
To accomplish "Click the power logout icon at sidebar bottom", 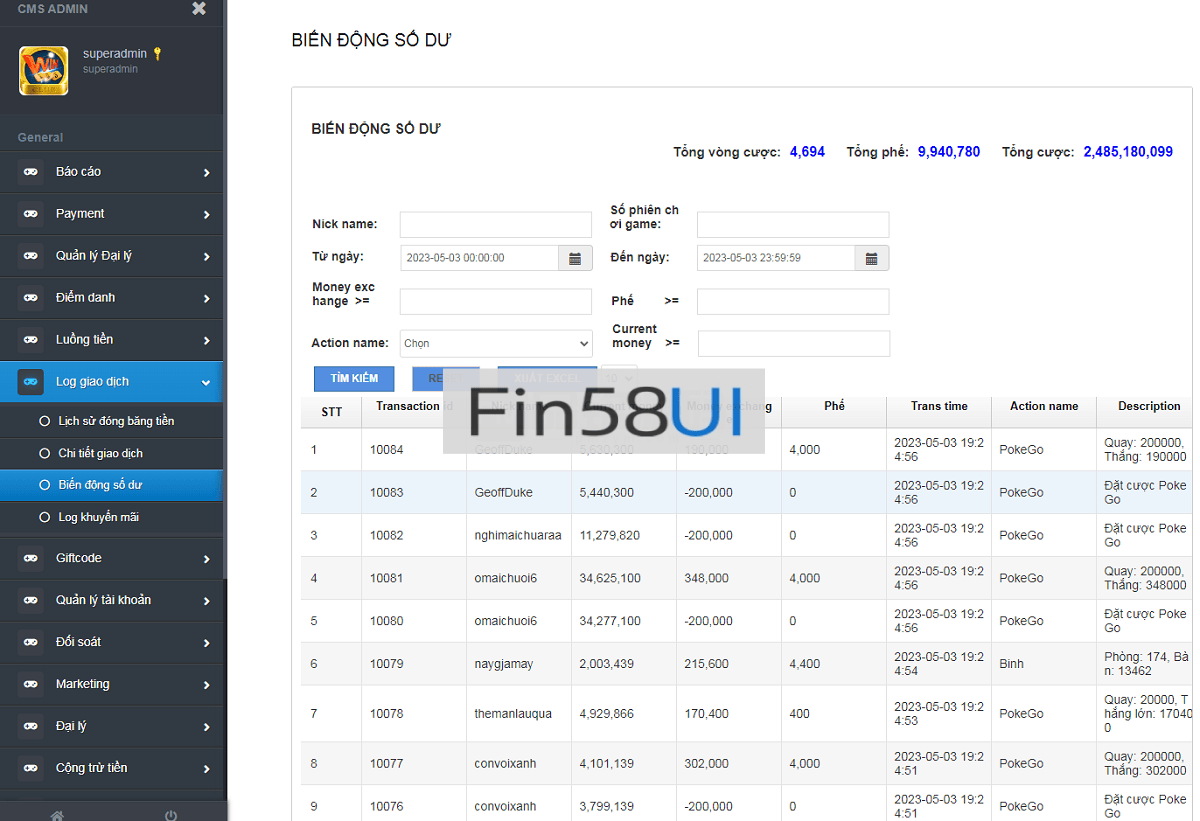I will [171, 814].
